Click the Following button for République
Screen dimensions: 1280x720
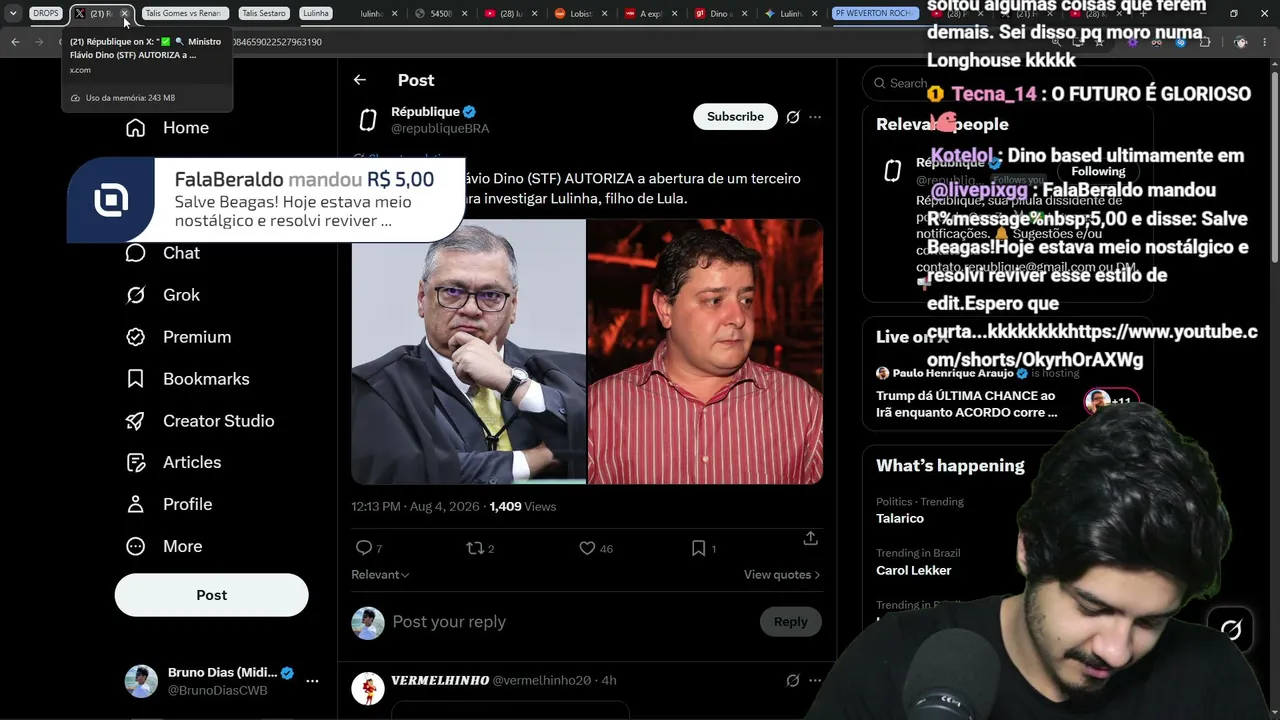[1098, 171]
